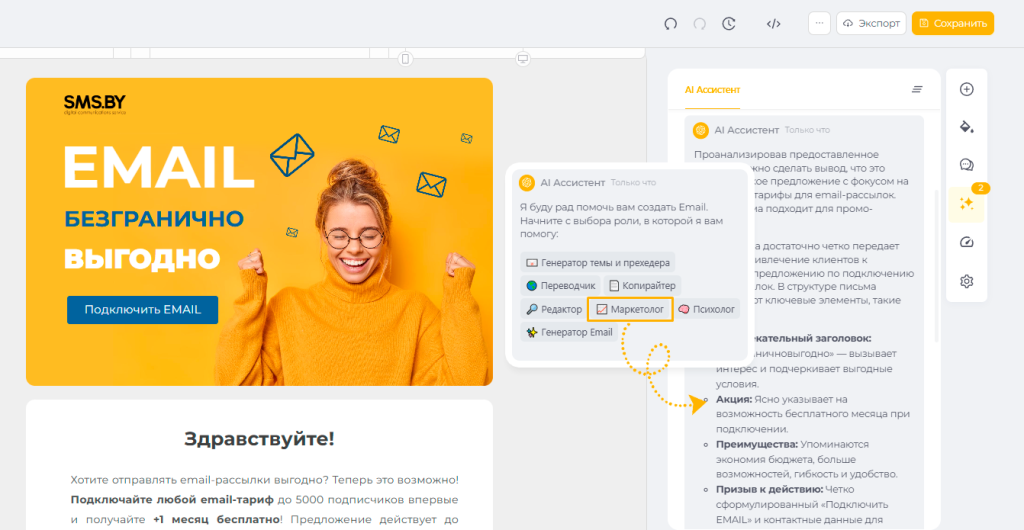Choose the Маркетолог role chip
Image resolution: width=1024 pixels, height=530 pixels.
point(630,309)
